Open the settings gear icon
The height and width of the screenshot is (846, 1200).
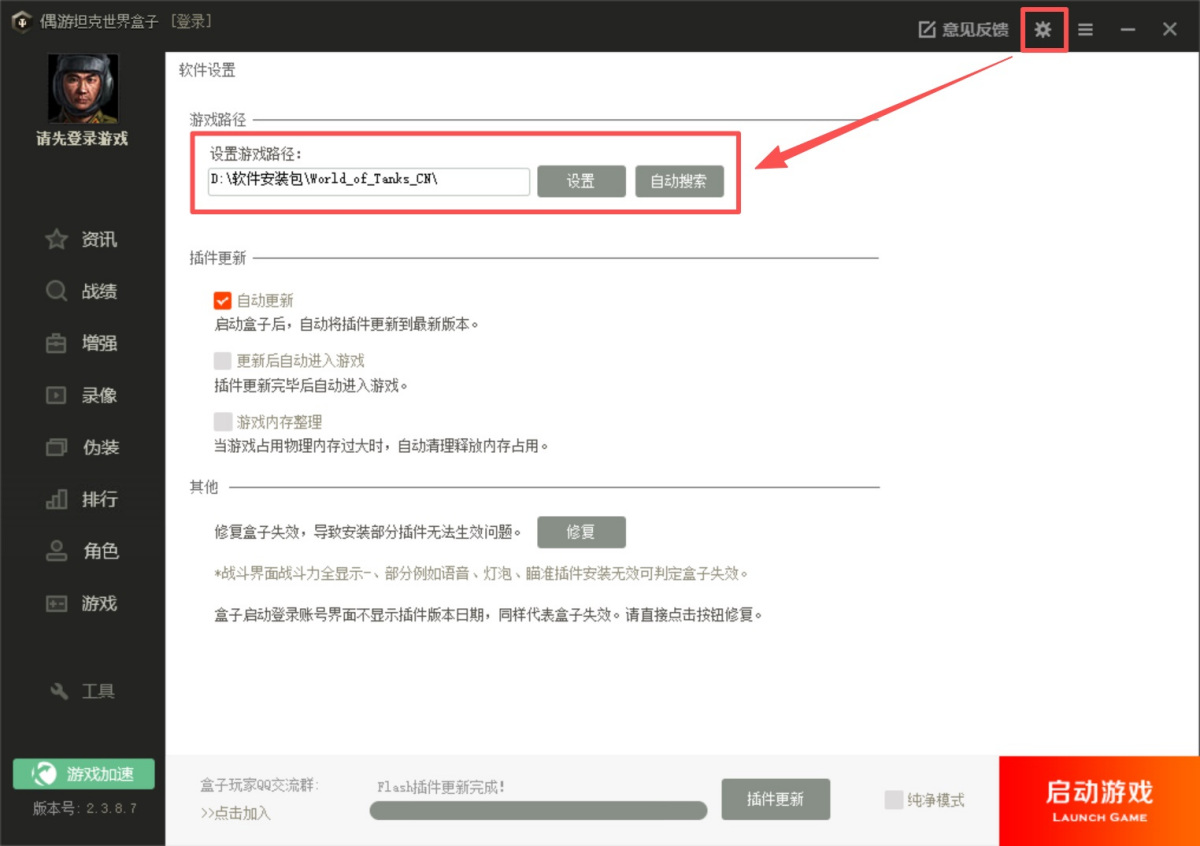1043,29
